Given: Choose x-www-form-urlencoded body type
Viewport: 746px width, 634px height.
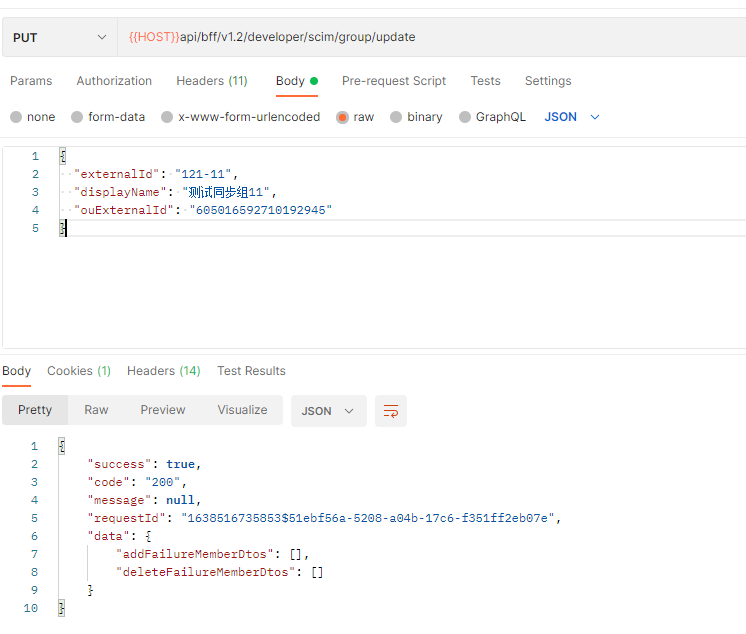Looking at the screenshot, I should [167, 117].
